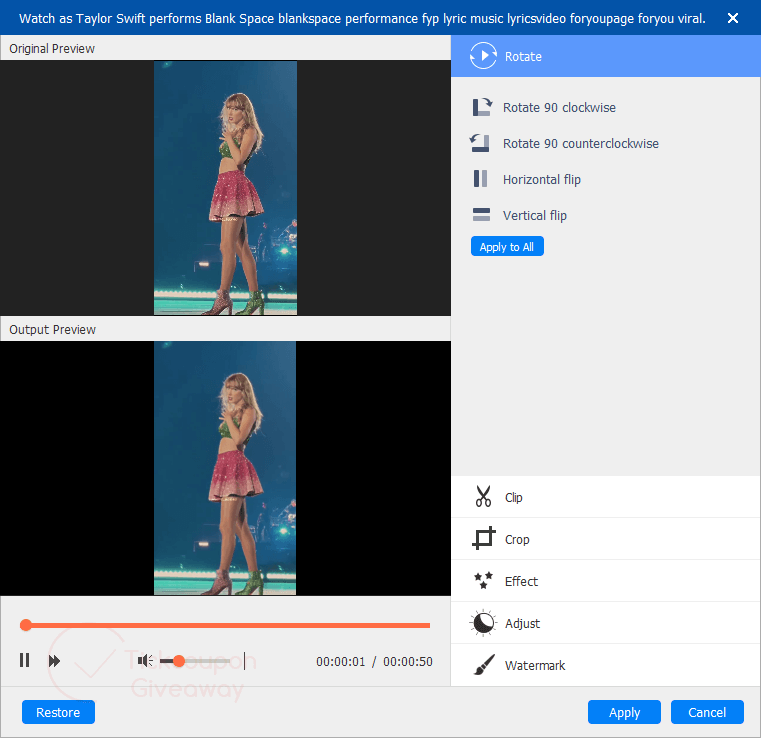Open the Crop tool
Viewport: 761px width, 738px height.
(484, 539)
